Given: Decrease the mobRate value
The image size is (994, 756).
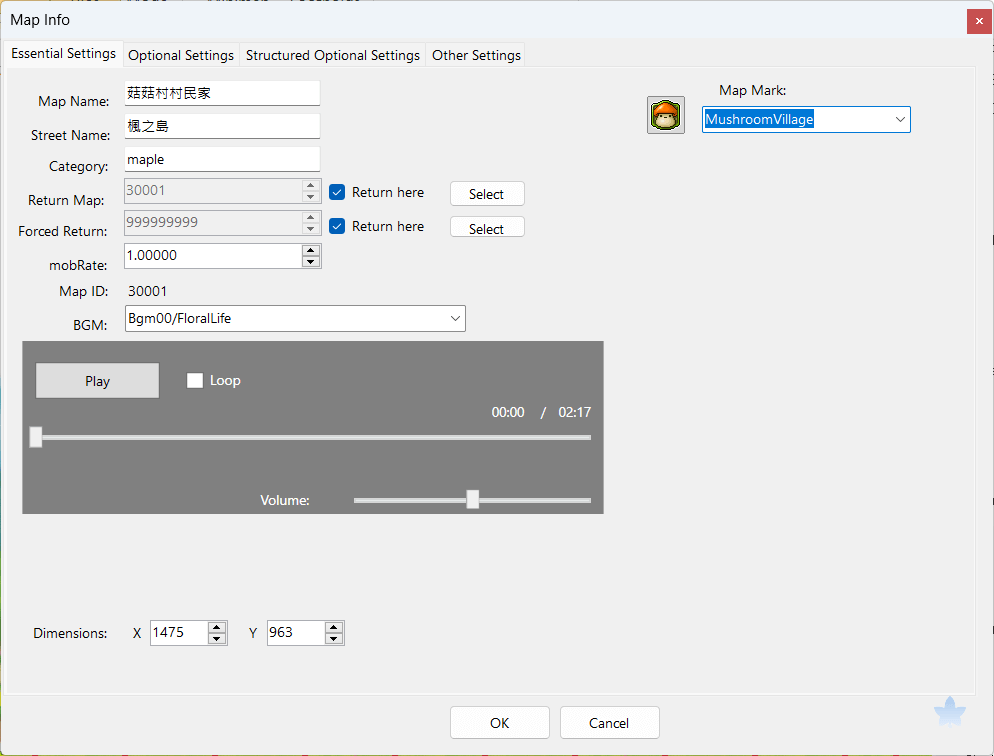Looking at the screenshot, I should click(x=311, y=262).
